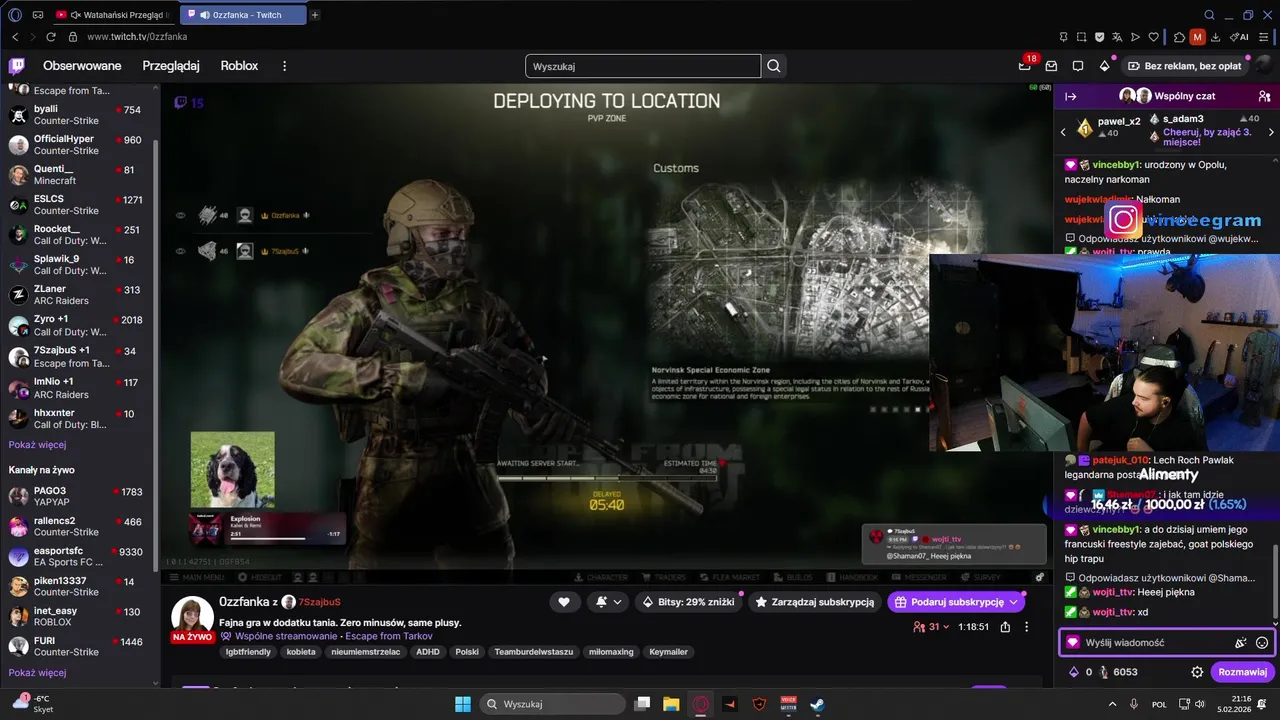This screenshot has height=720, width=1280.
Task: Show next leaderboard entry in chat
Action: coord(1271,132)
